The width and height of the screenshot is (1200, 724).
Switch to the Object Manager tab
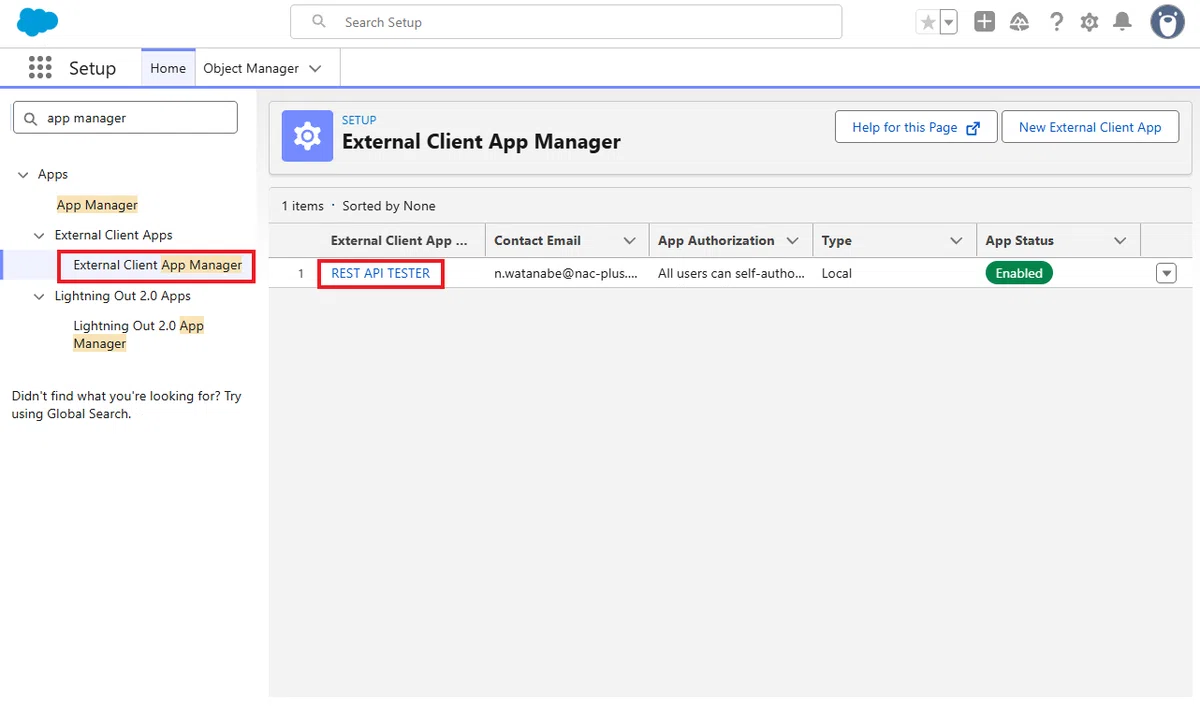coord(251,68)
